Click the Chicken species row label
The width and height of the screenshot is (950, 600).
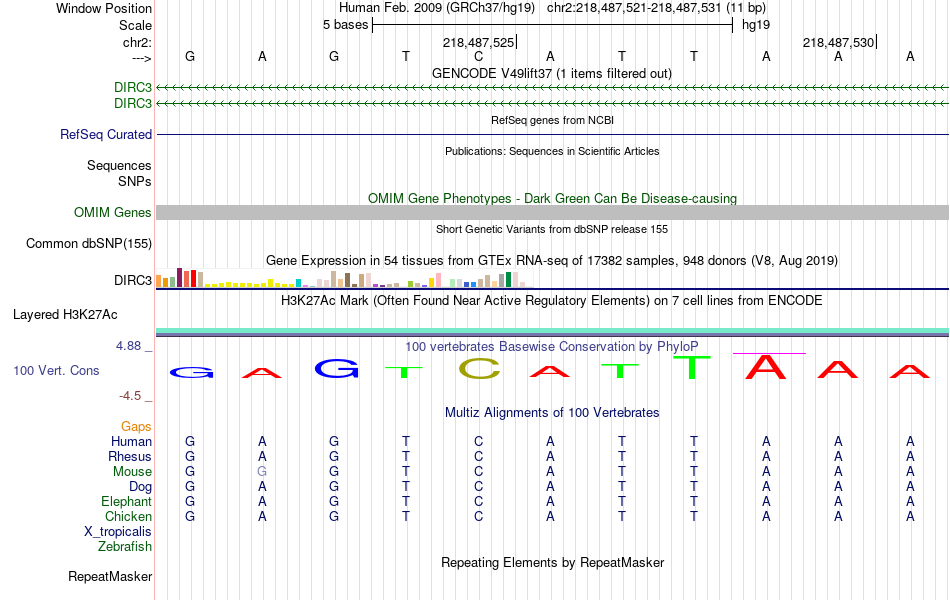point(128,516)
